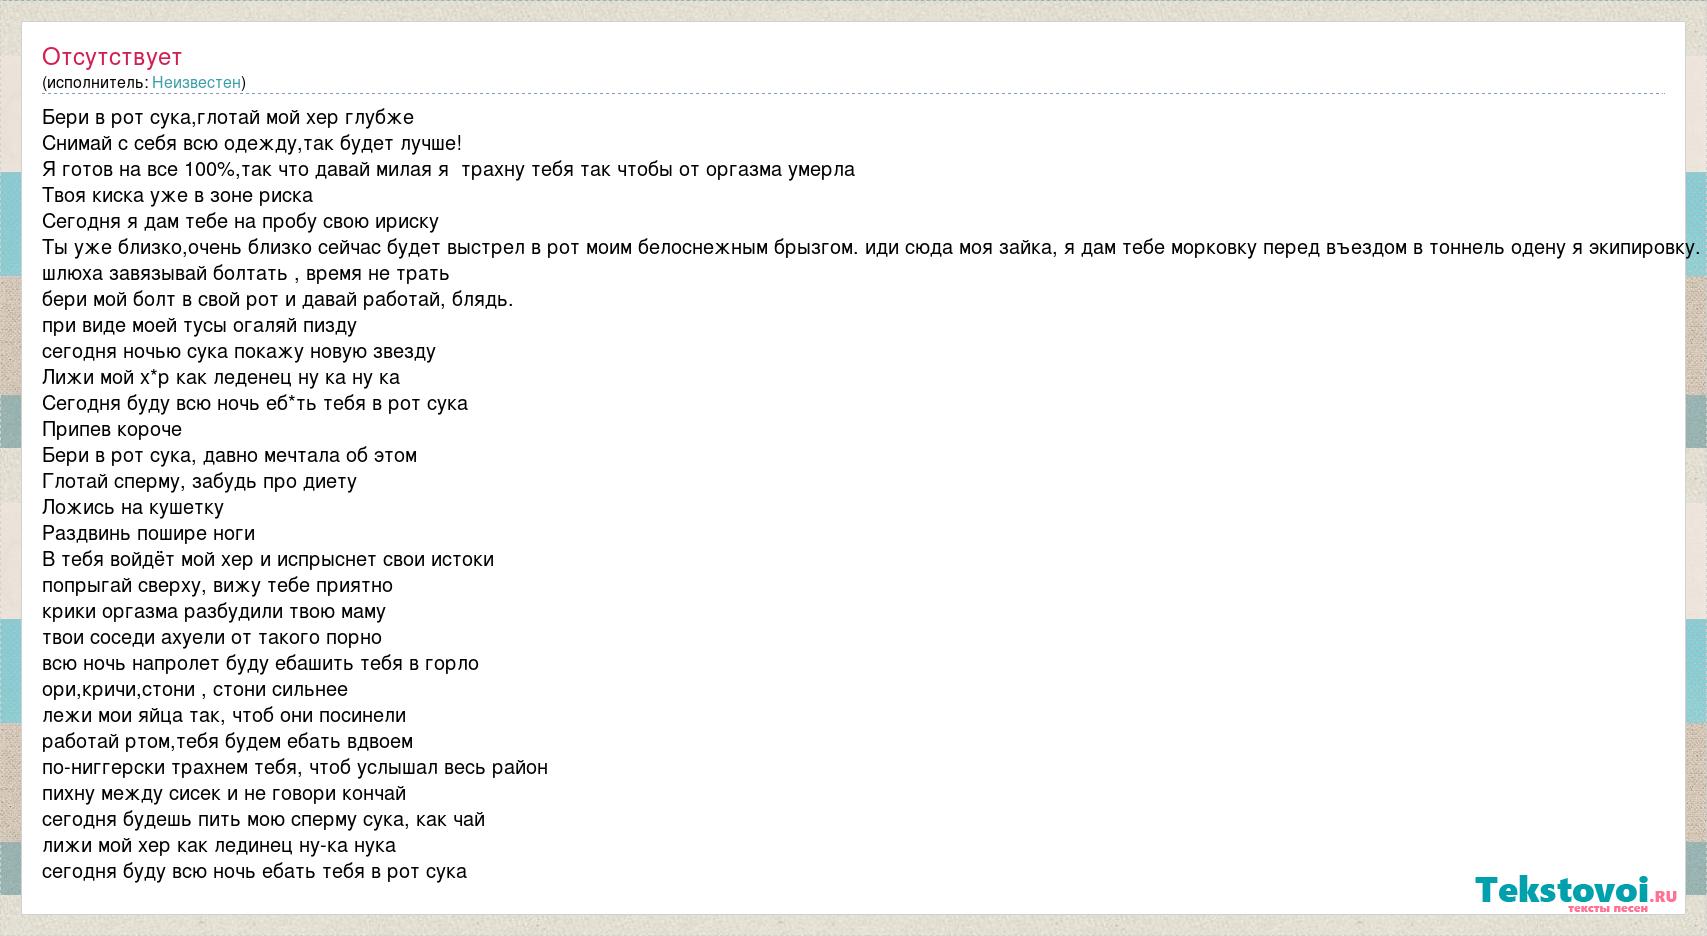Click the long line starting 'Ты уже близко'
Viewport: 1707px width, 936px height.
pos(871,247)
